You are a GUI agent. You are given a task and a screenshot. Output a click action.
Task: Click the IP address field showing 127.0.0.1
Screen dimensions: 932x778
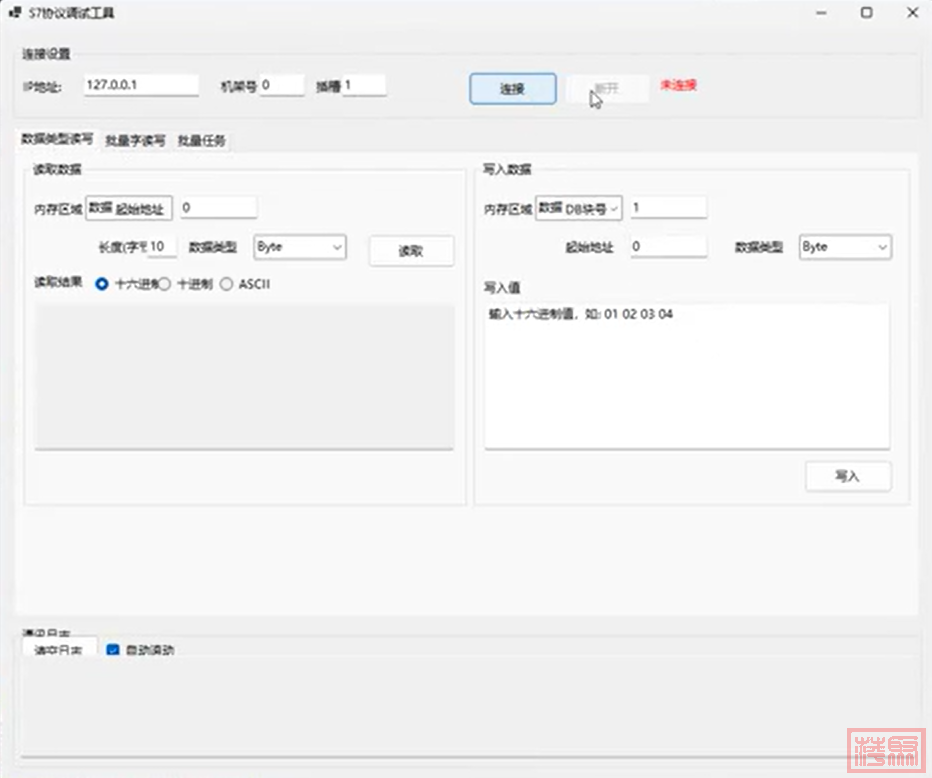(140, 86)
